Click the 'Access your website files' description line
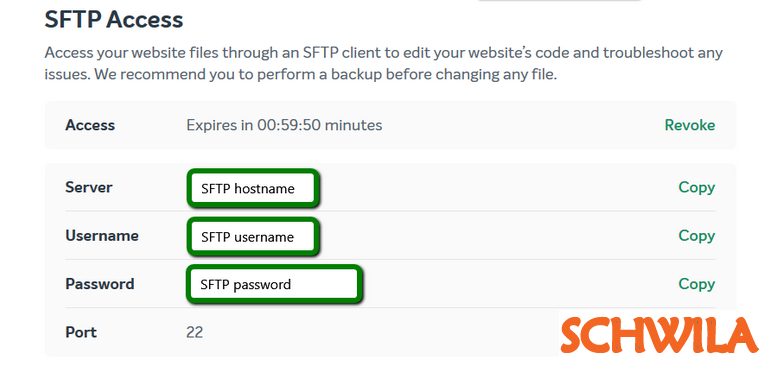Screen dimensions: 762x365 pos(383,52)
